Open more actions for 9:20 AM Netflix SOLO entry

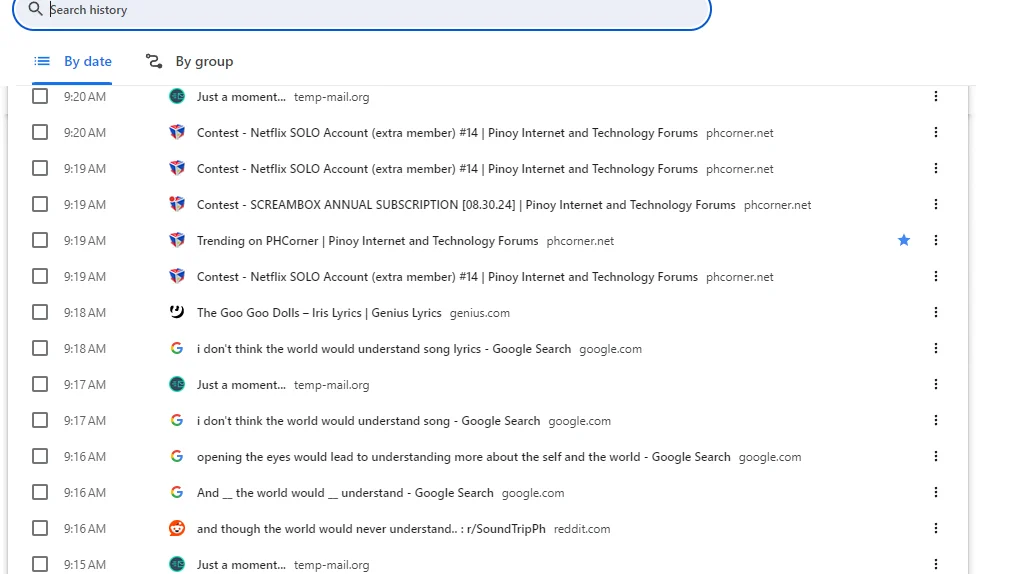click(x=936, y=133)
